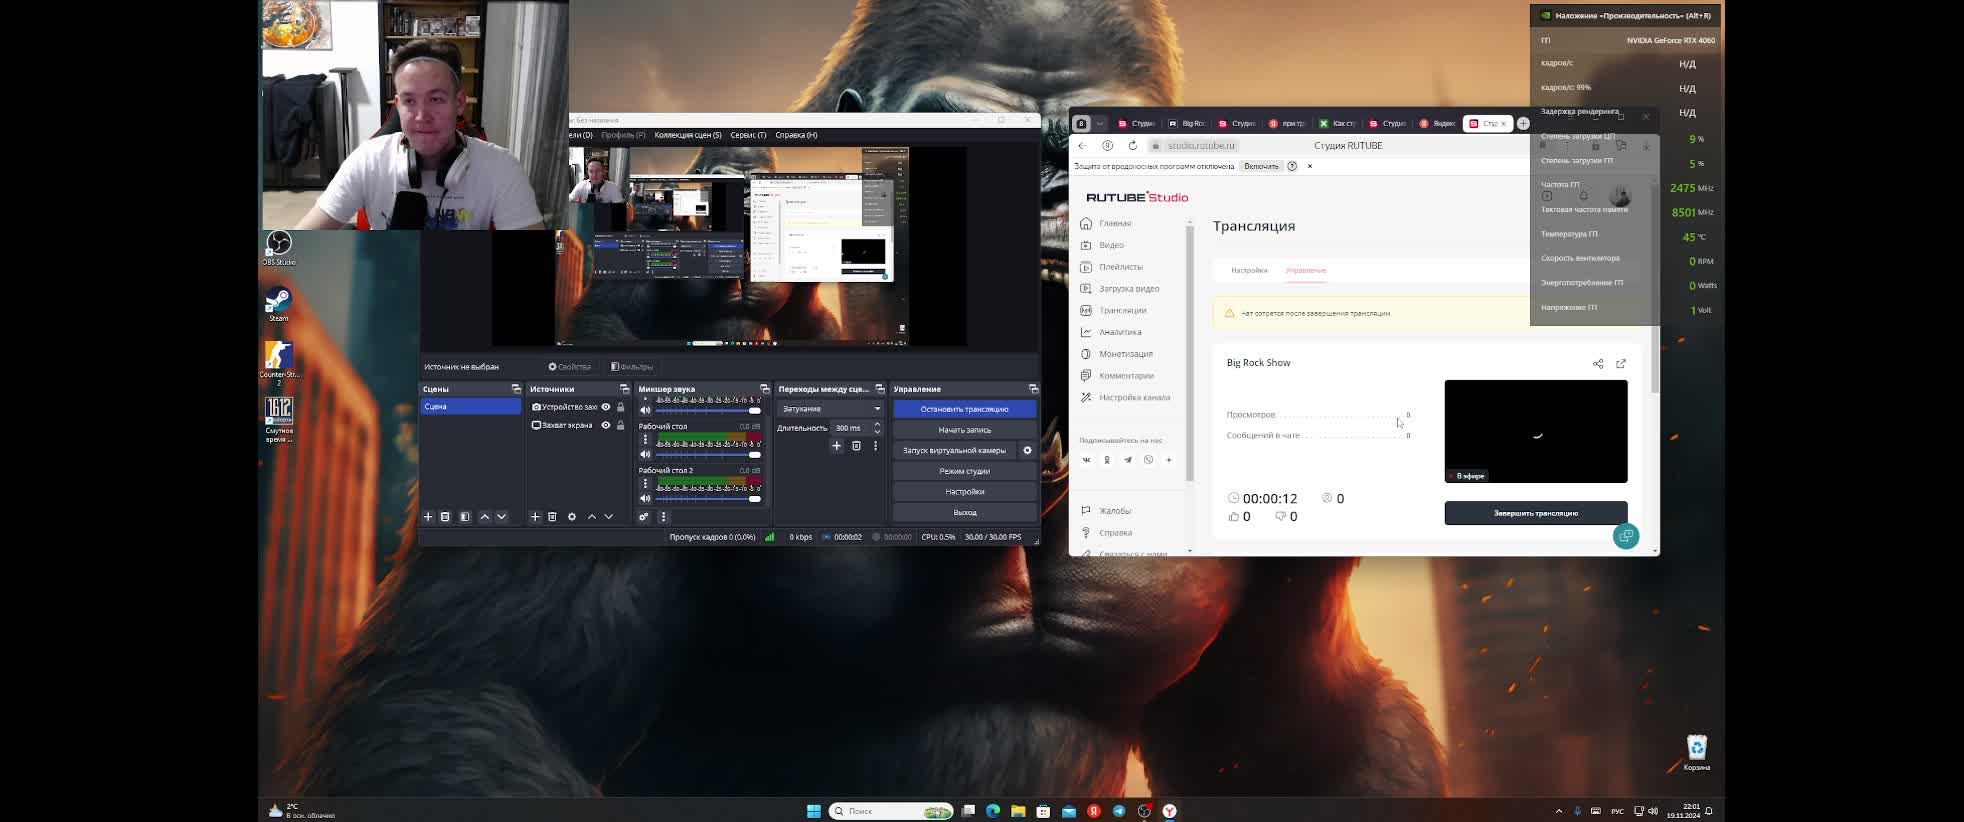The height and width of the screenshot is (822, 1964).
Task: Open Аналитика in RUTUBE sidebar
Action: [x=1120, y=332]
